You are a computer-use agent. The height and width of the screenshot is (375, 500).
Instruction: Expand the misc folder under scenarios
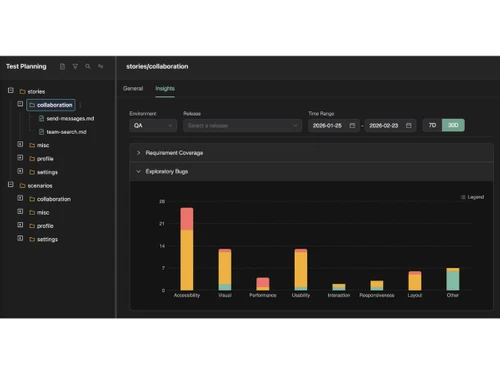point(20,212)
